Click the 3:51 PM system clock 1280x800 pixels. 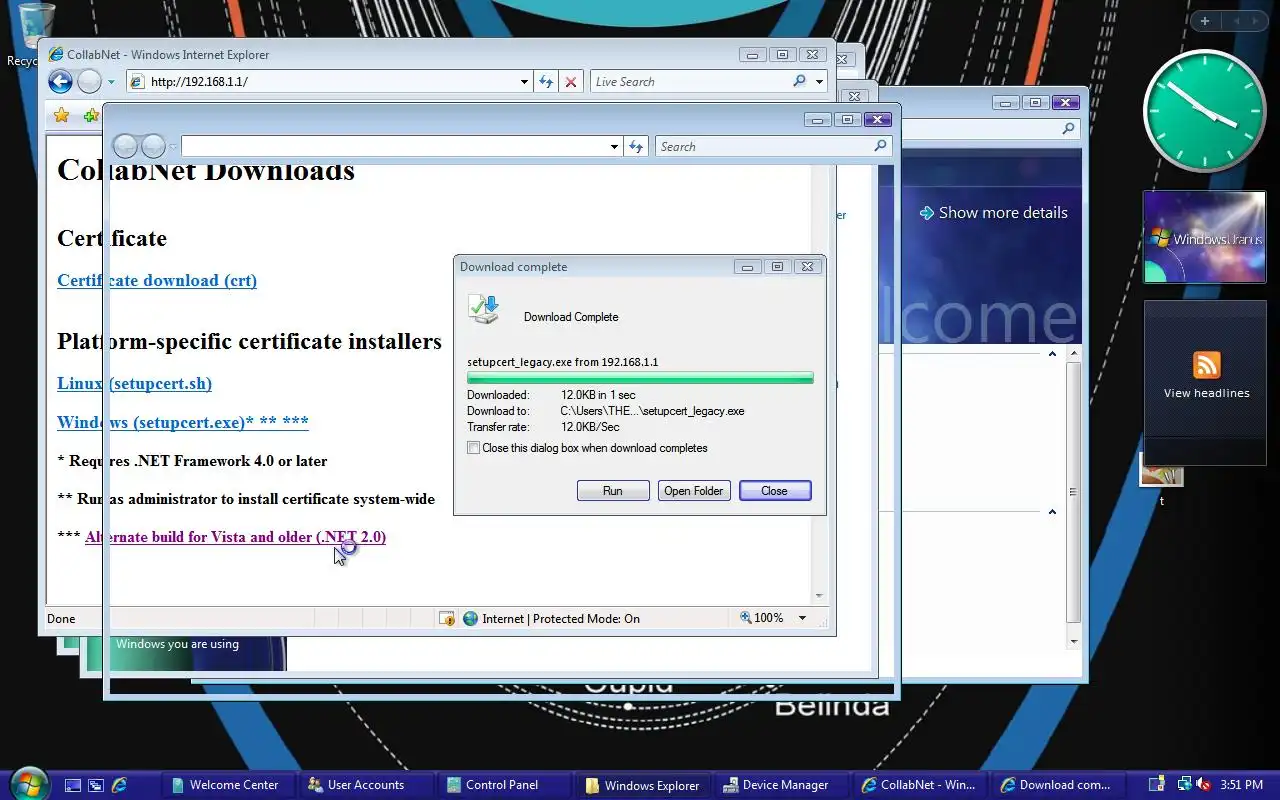coord(1242,785)
